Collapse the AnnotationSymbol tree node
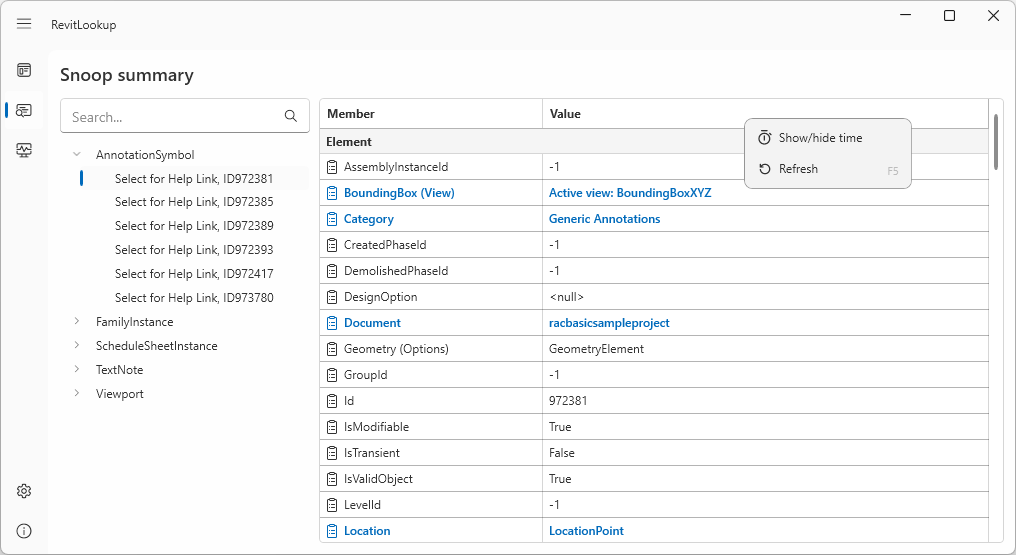 click(x=76, y=154)
